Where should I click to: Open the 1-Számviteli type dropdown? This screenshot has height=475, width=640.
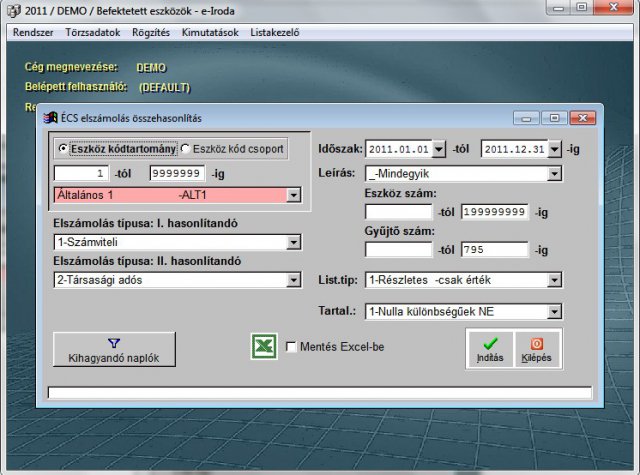pyautogui.click(x=293, y=242)
